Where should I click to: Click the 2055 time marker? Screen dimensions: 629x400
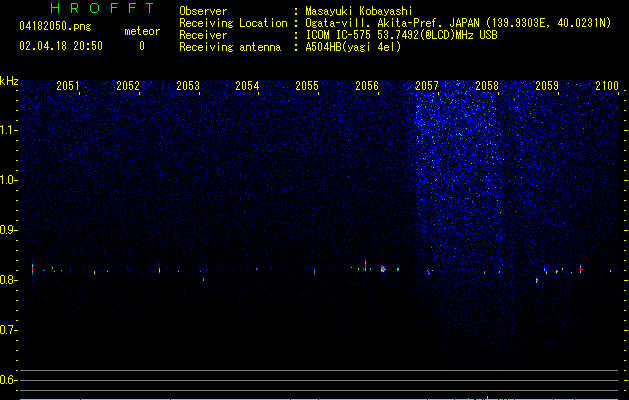307,85
